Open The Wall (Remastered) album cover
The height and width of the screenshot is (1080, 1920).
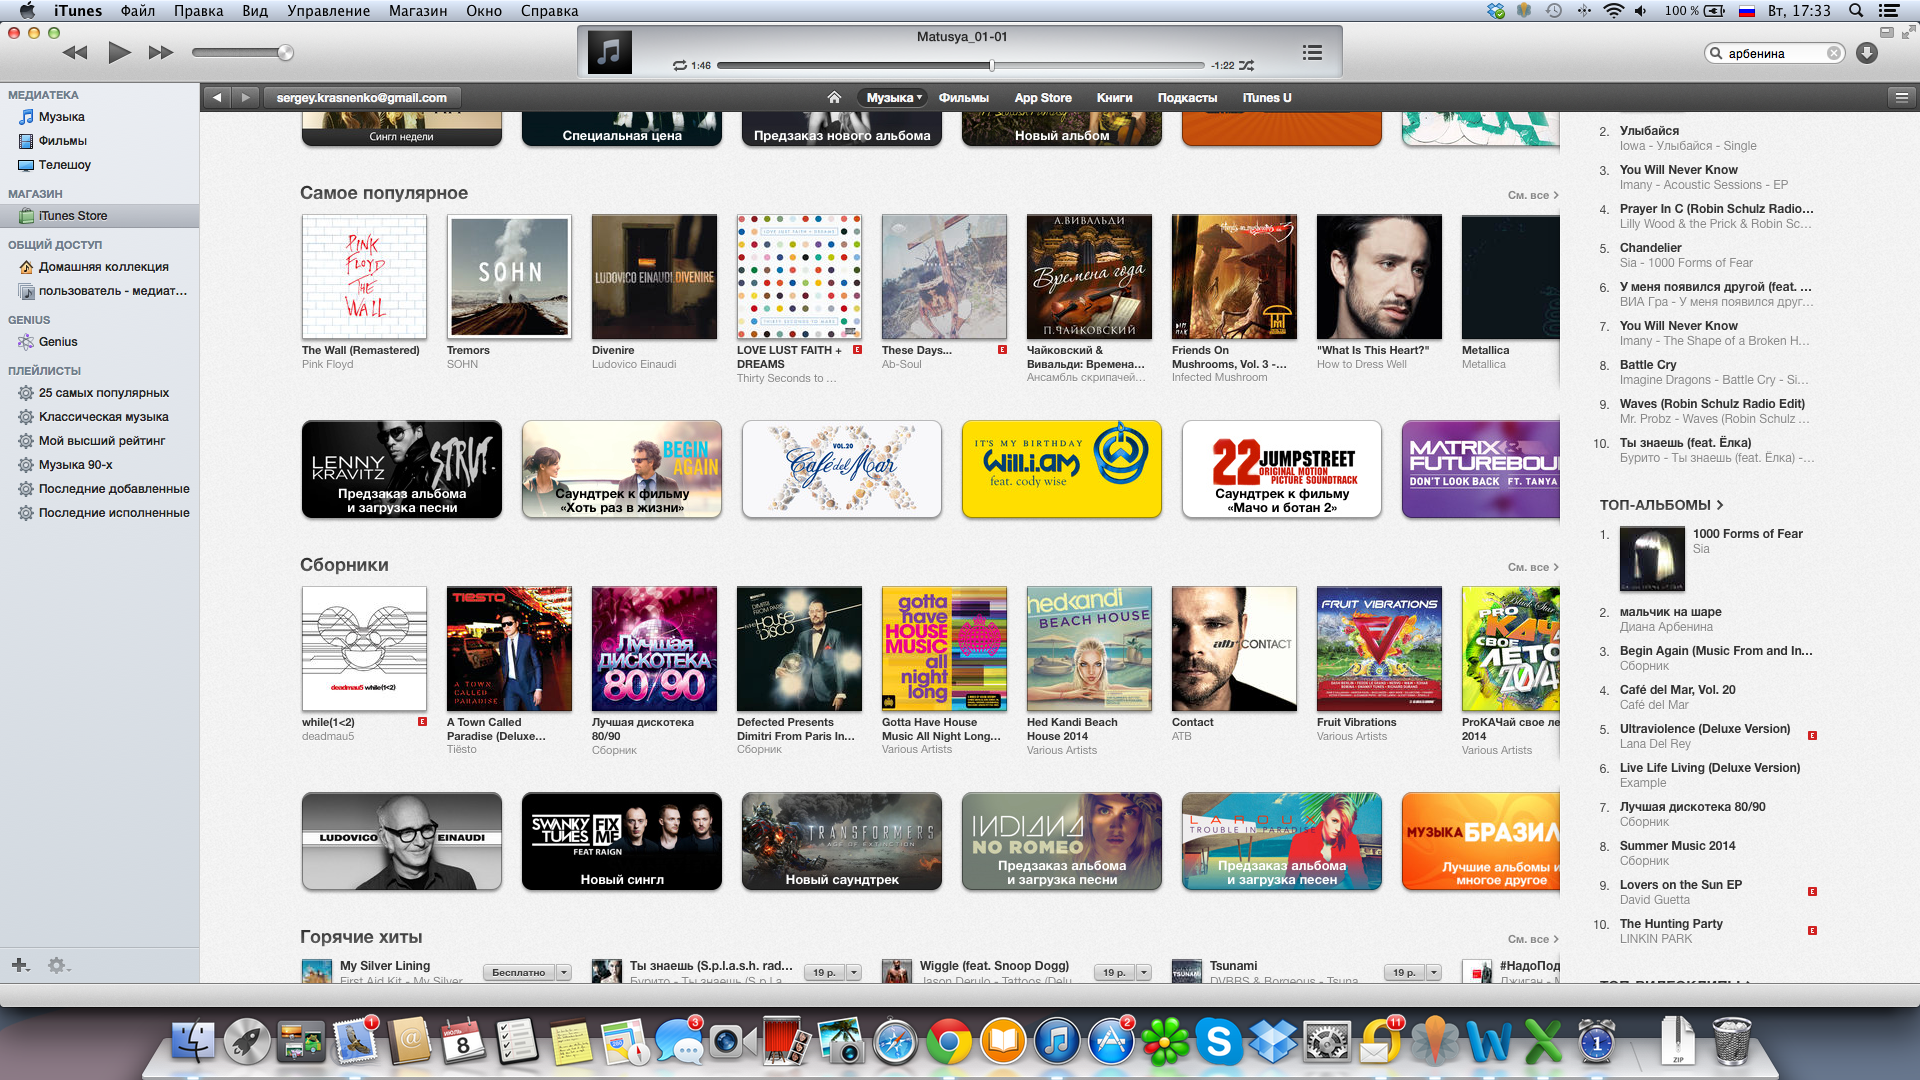click(364, 277)
